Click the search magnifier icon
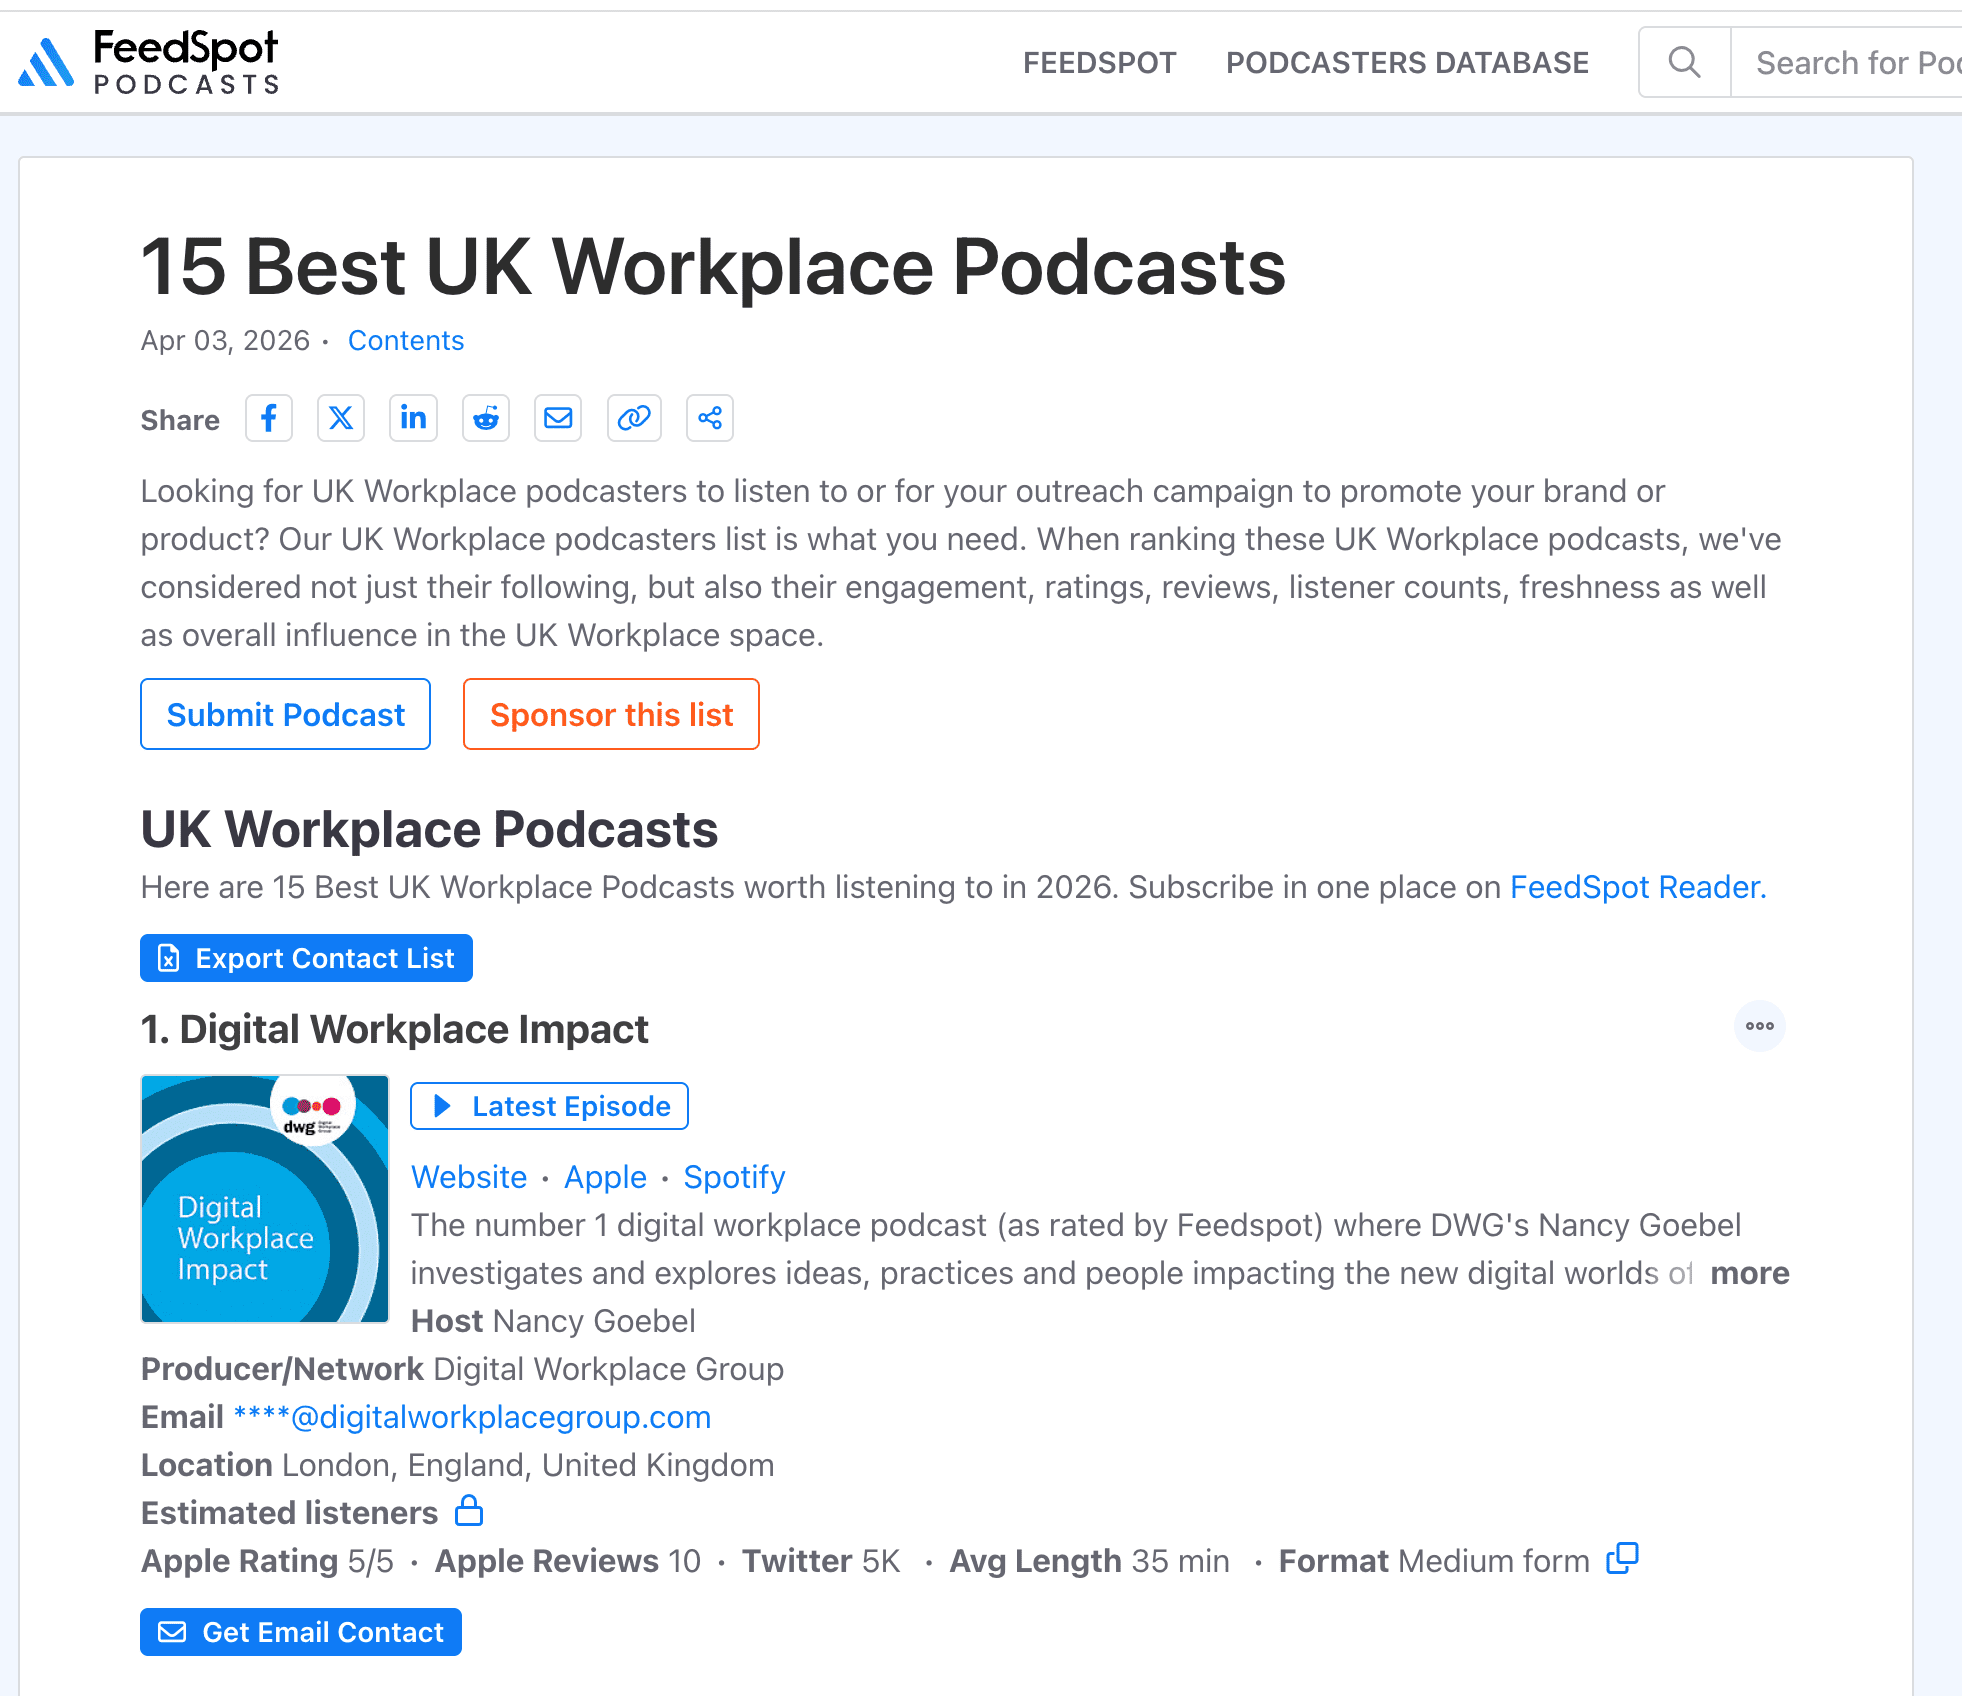Image resolution: width=1962 pixels, height=1696 pixels. [1684, 62]
